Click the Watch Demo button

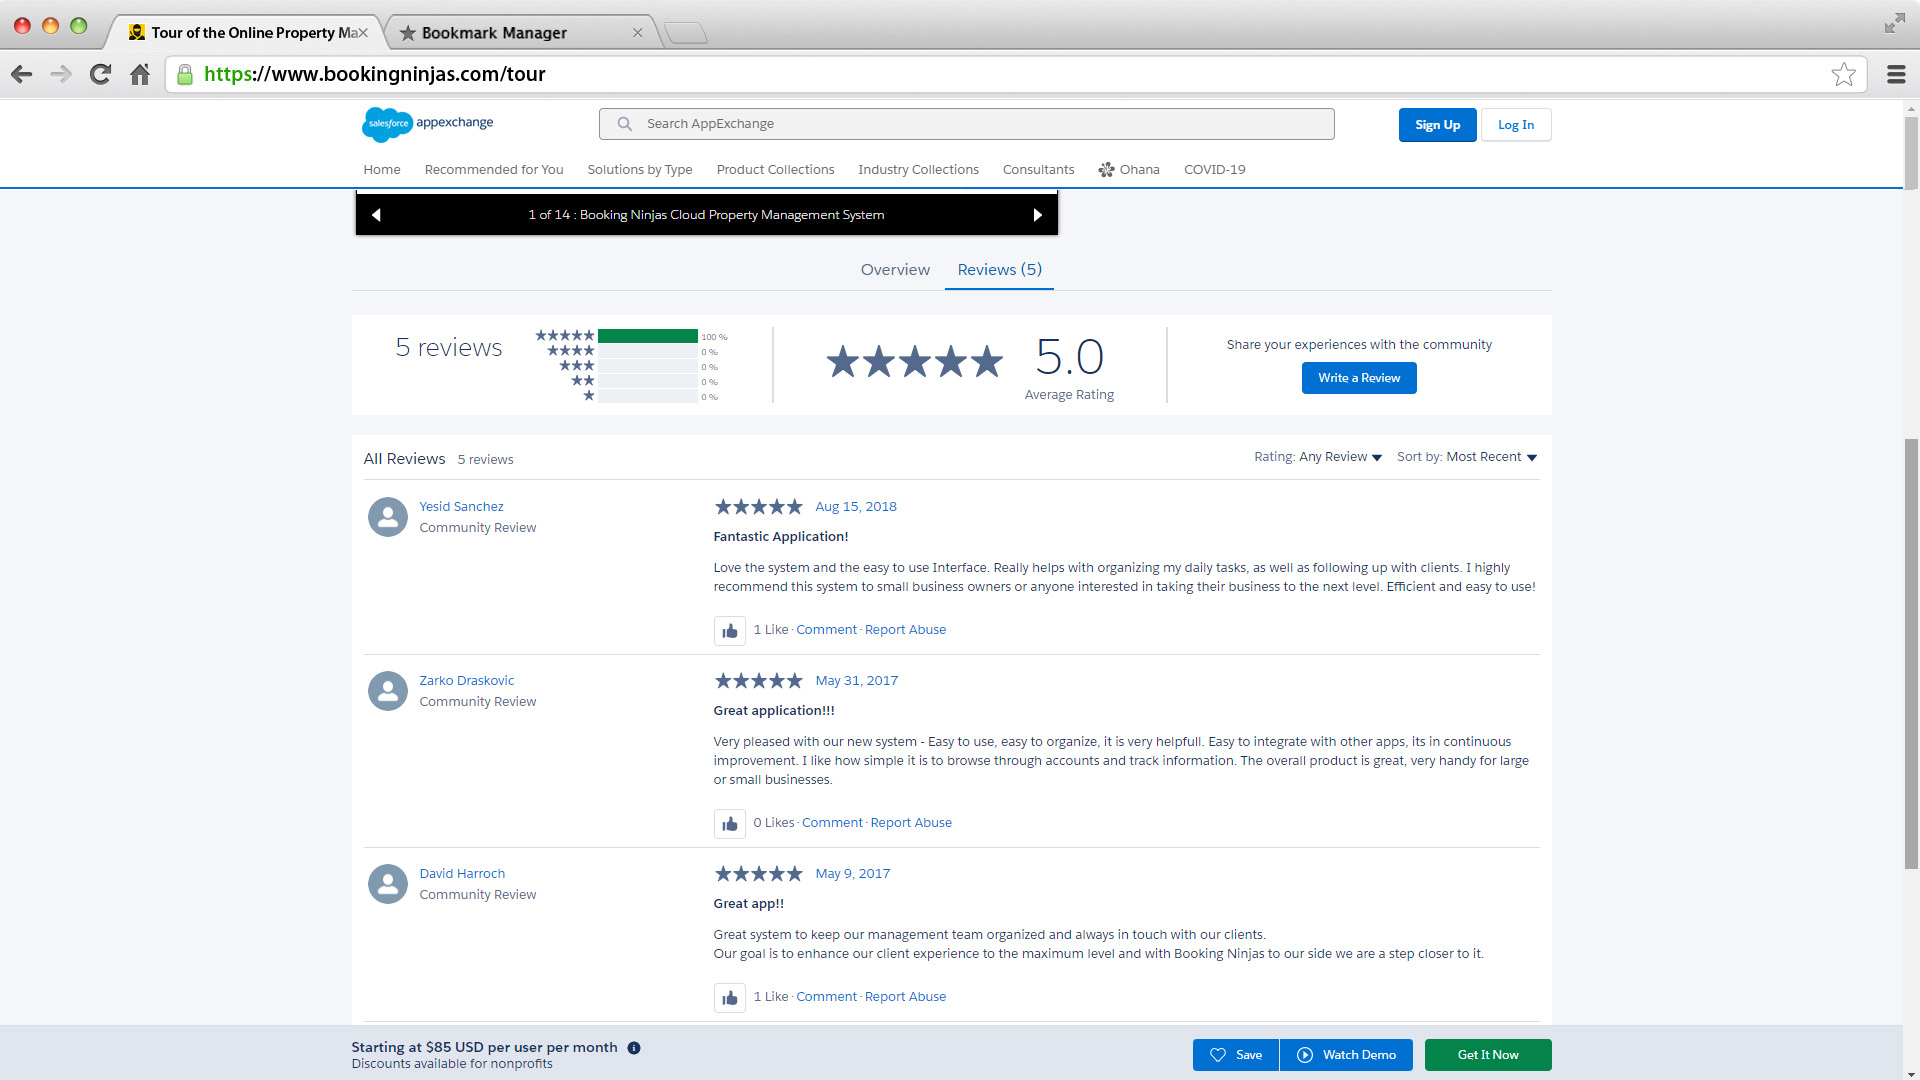point(1346,1055)
